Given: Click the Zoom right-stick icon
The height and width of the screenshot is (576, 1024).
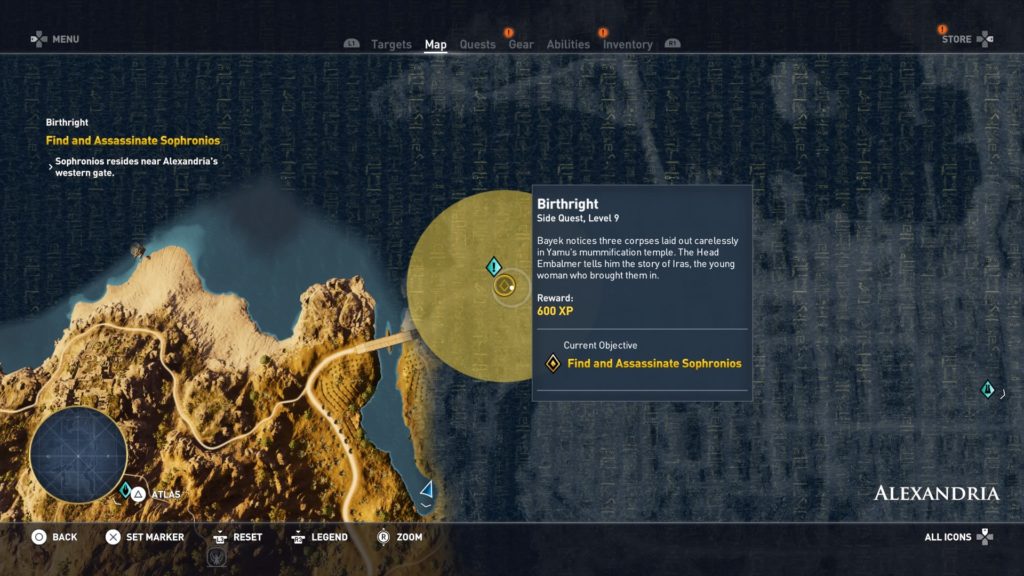Looking at the screenshot, I should click(x=382, y=537).
